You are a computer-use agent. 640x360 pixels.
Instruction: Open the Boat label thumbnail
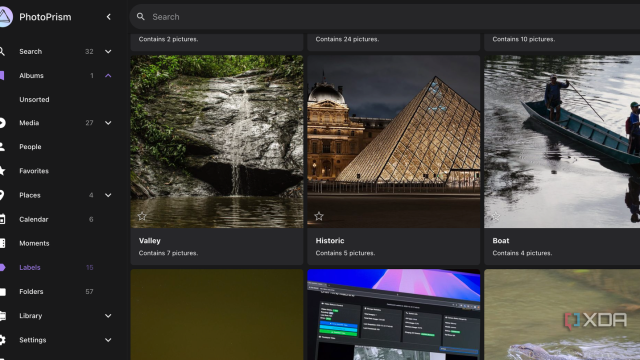pyautogui.click(x=562, y=141)
